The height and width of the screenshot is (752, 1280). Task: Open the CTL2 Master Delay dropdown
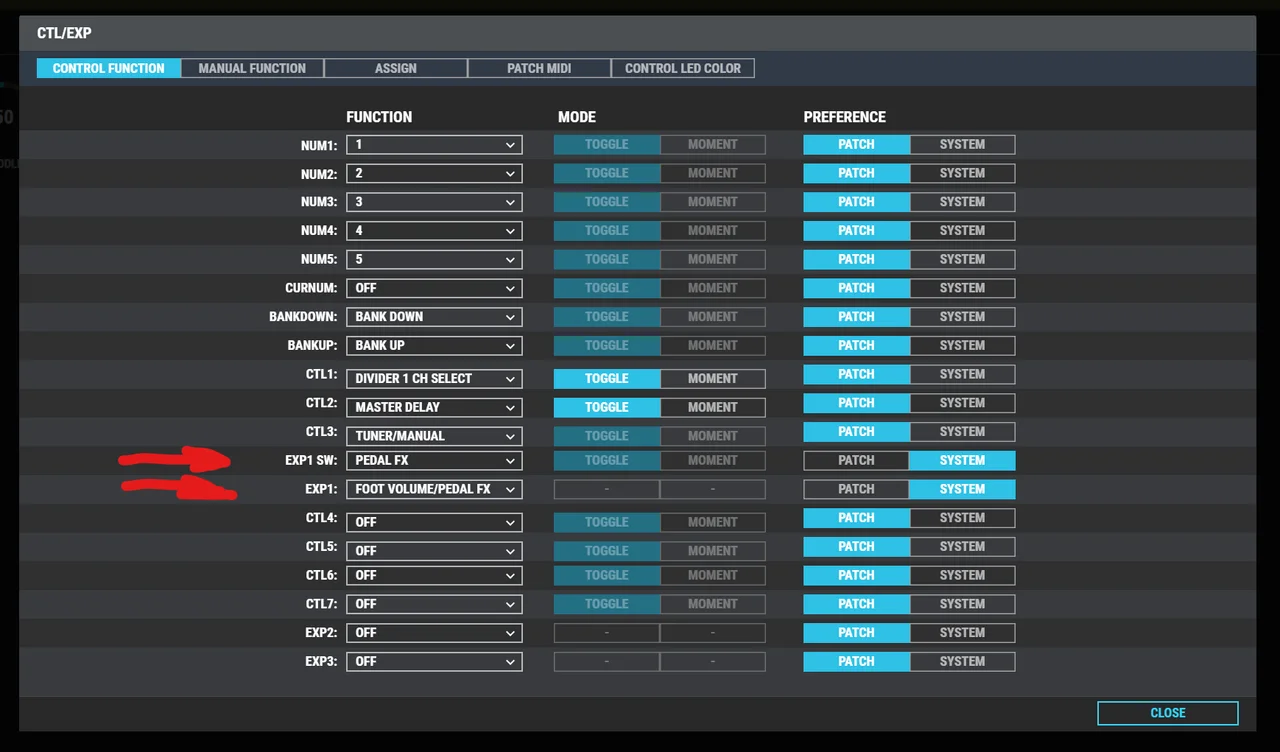pos(434,407)
